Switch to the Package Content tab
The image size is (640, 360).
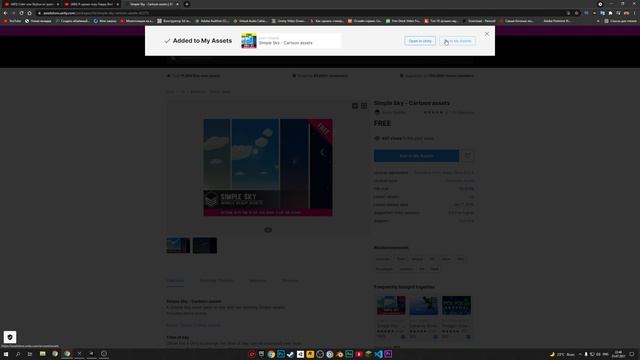[216, 280]
